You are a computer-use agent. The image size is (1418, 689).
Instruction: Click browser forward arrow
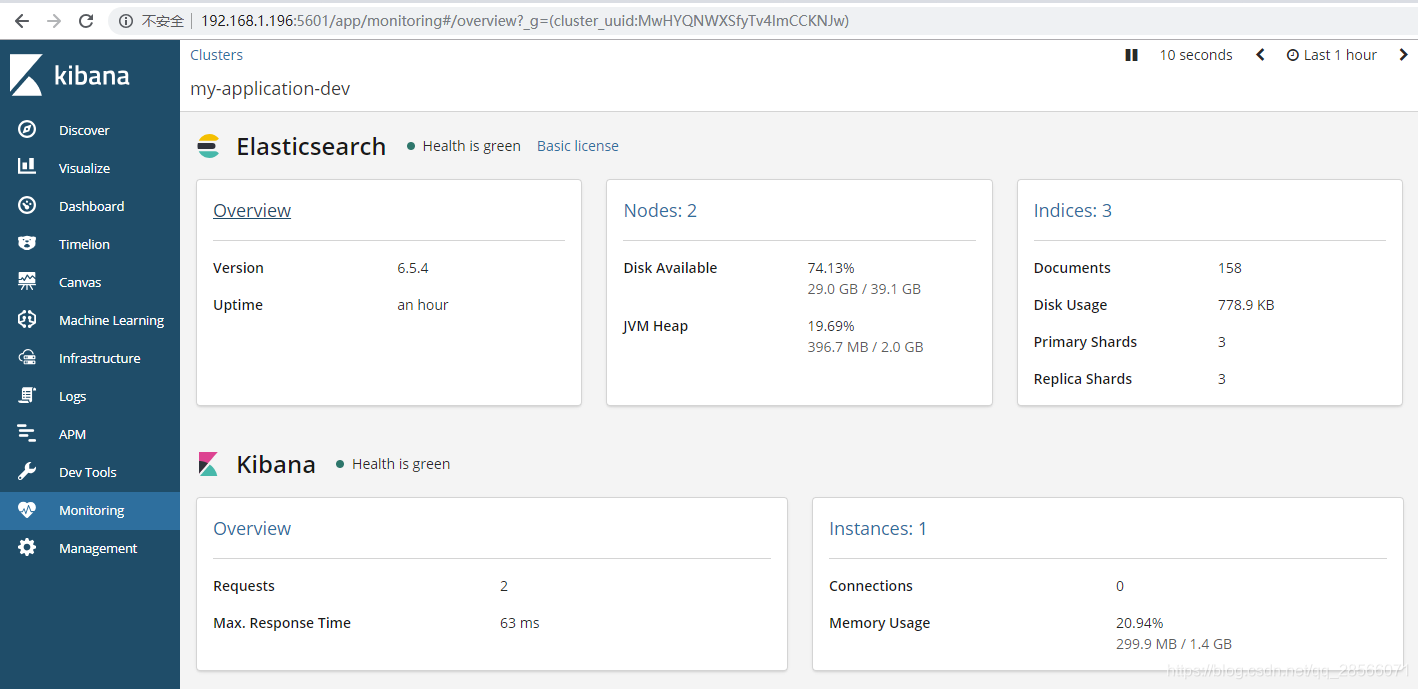coord(54,21)
